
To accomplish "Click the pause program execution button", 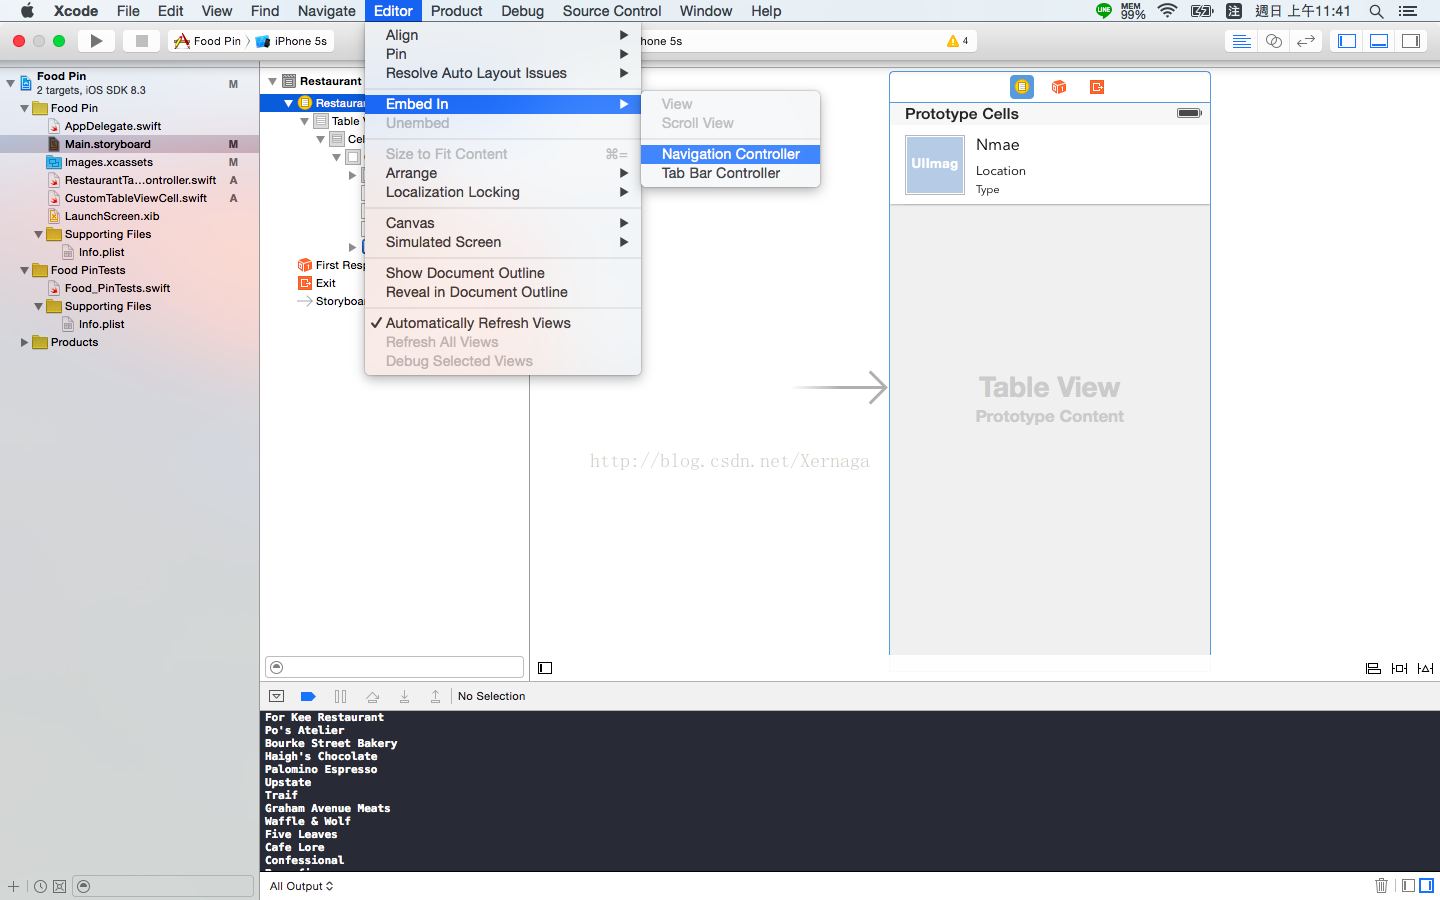I will (340, 696).
